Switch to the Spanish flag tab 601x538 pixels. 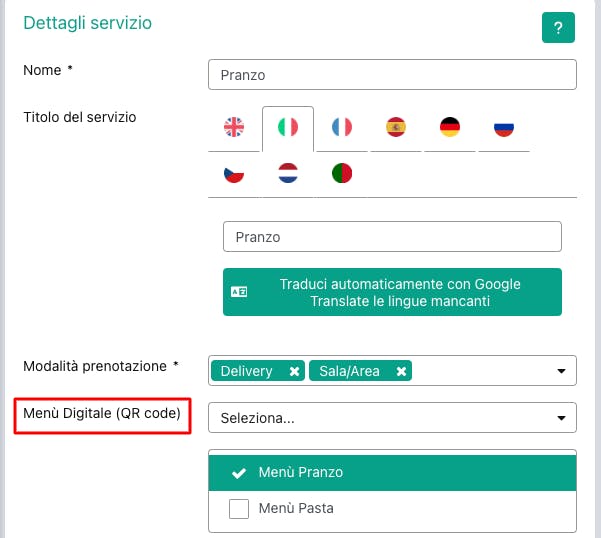(396, 127)
